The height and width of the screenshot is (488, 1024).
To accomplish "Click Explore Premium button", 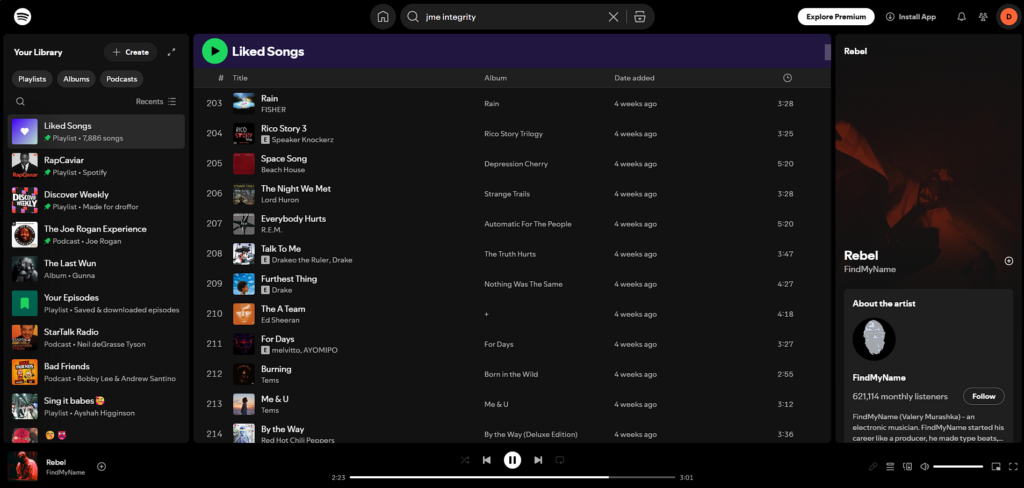I will click(836, 17).
